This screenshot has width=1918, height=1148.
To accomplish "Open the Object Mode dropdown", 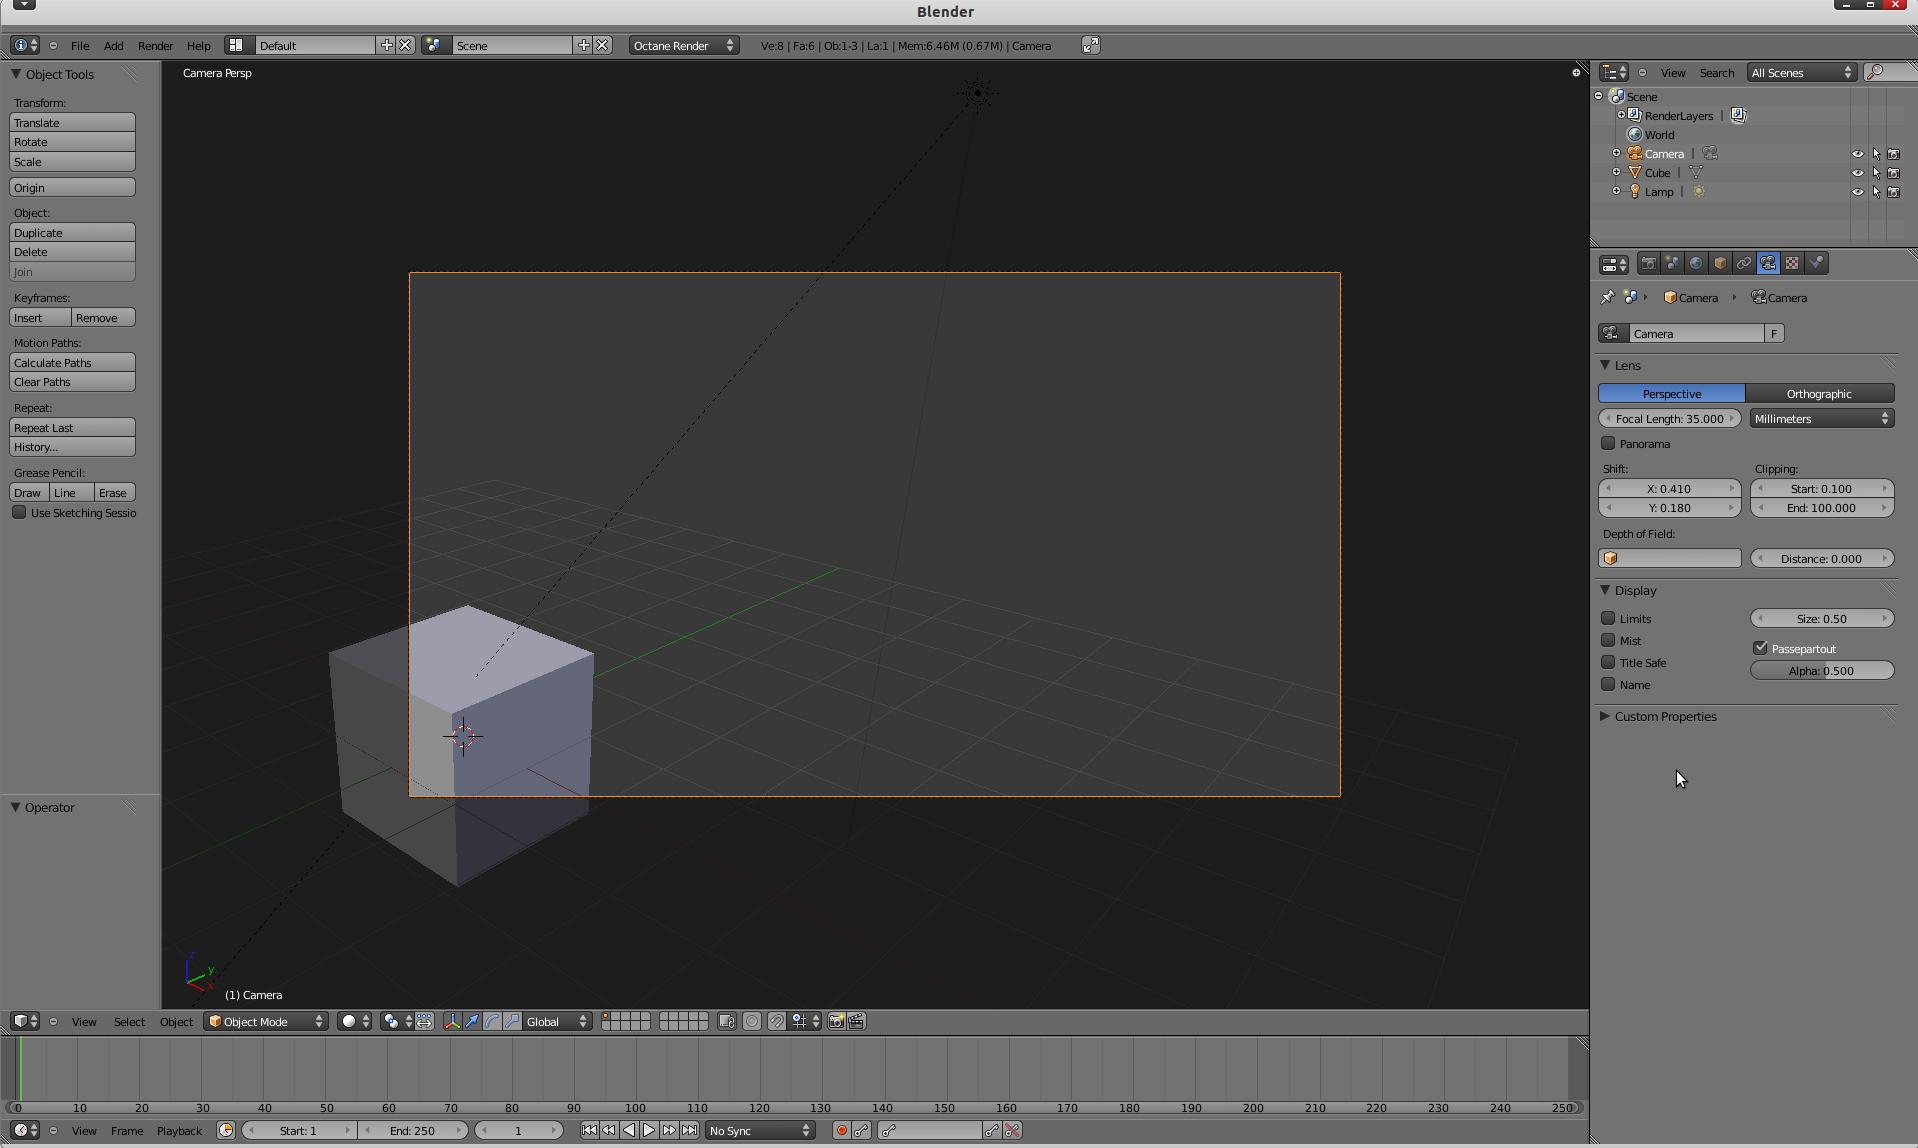I will click(266, 1022).
